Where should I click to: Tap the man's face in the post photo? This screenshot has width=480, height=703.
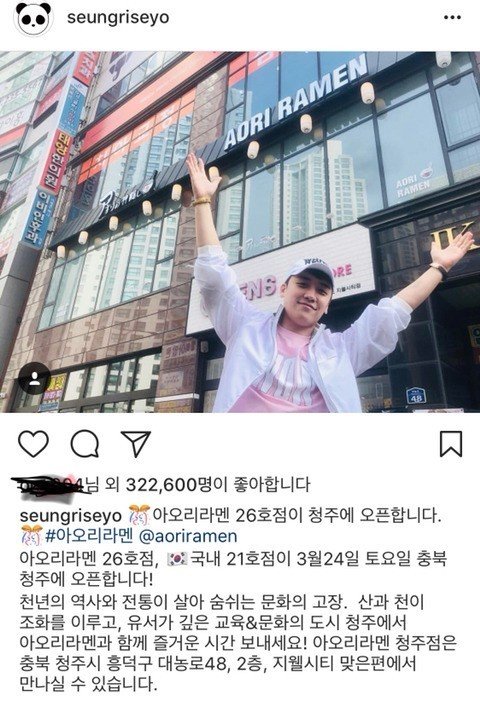[x=311, y=293]
